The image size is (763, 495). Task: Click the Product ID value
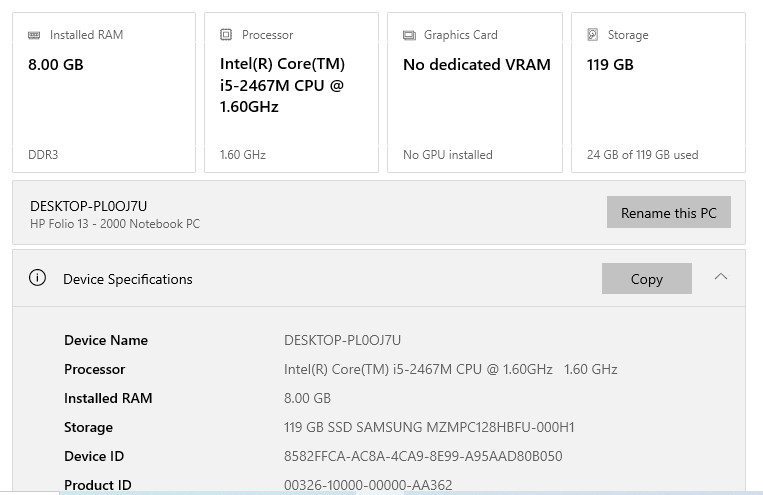368,485
